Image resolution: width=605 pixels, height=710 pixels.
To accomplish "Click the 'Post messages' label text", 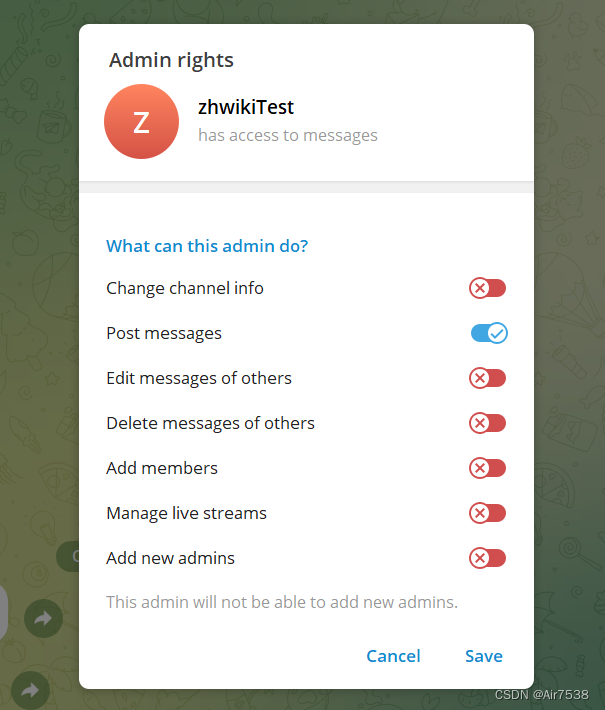I will pyautogui.click(x=164, y=333).
